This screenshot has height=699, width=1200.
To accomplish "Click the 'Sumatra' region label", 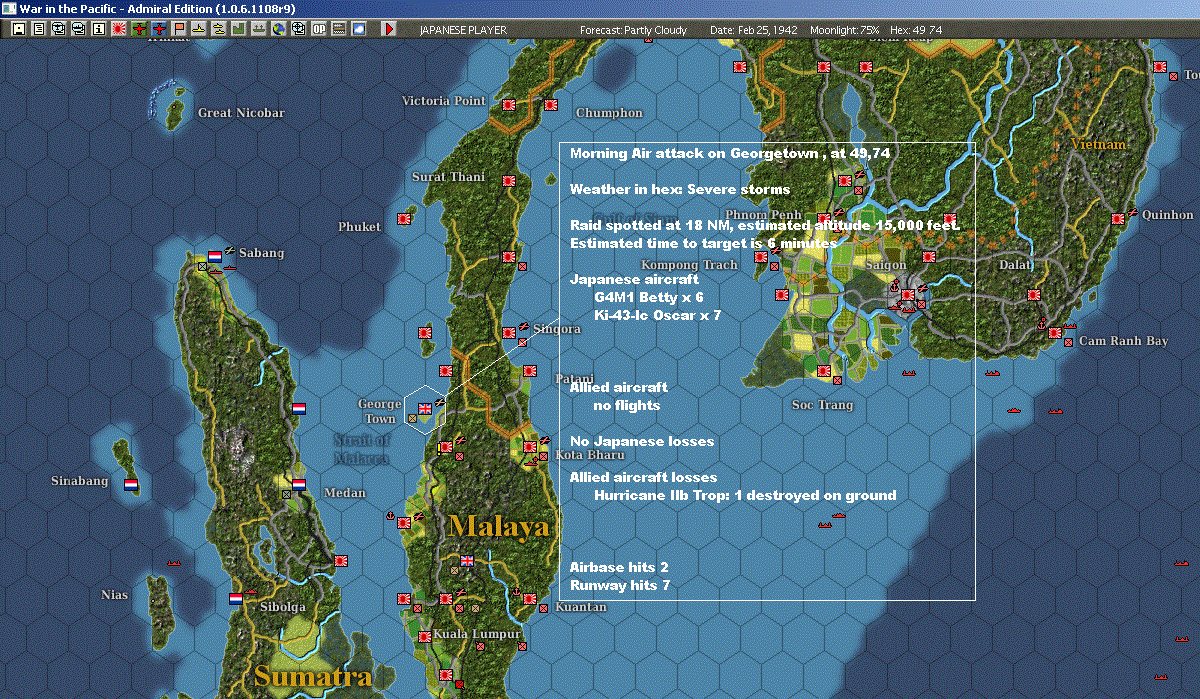I will [312, 675].
